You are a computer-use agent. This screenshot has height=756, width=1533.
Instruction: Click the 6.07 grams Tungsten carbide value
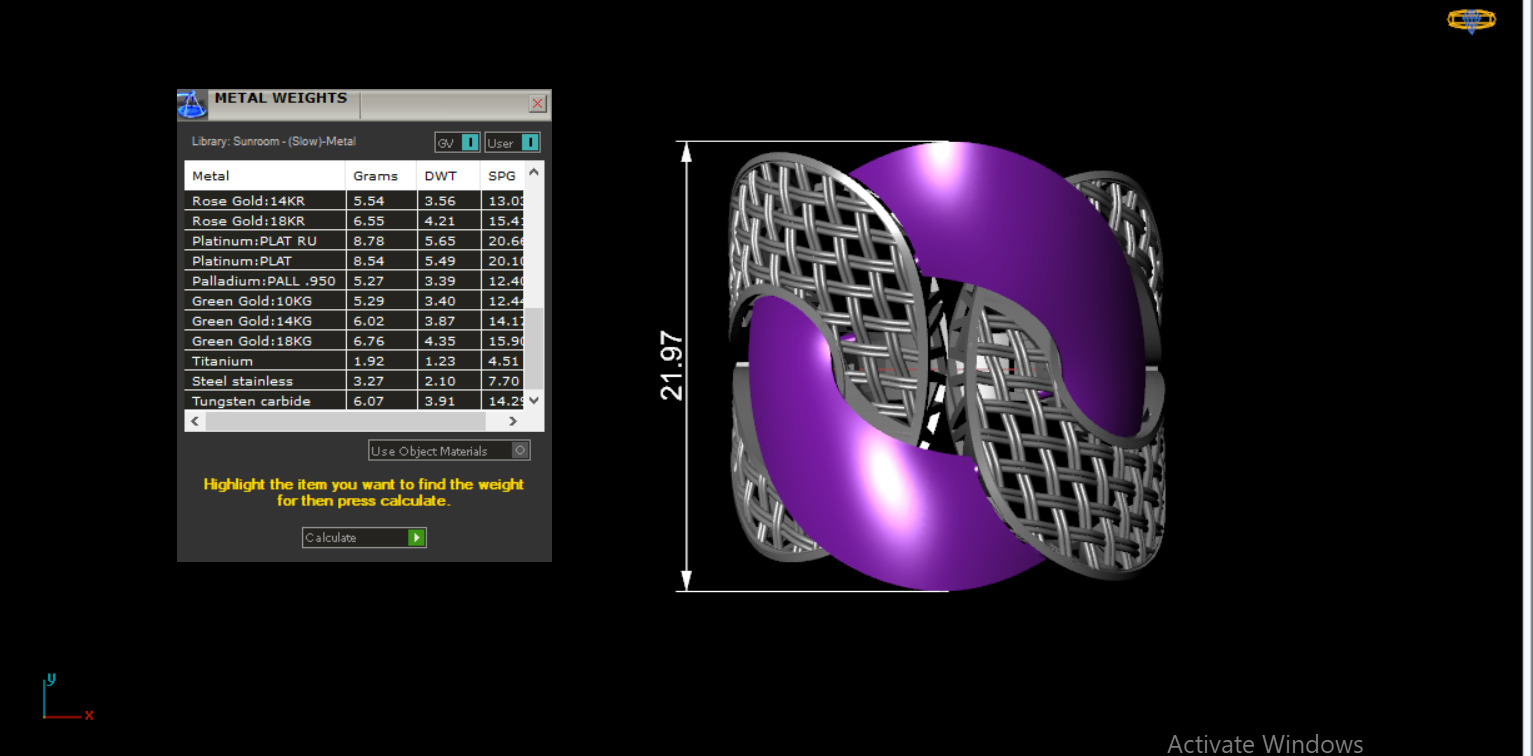tap(369, 401)
